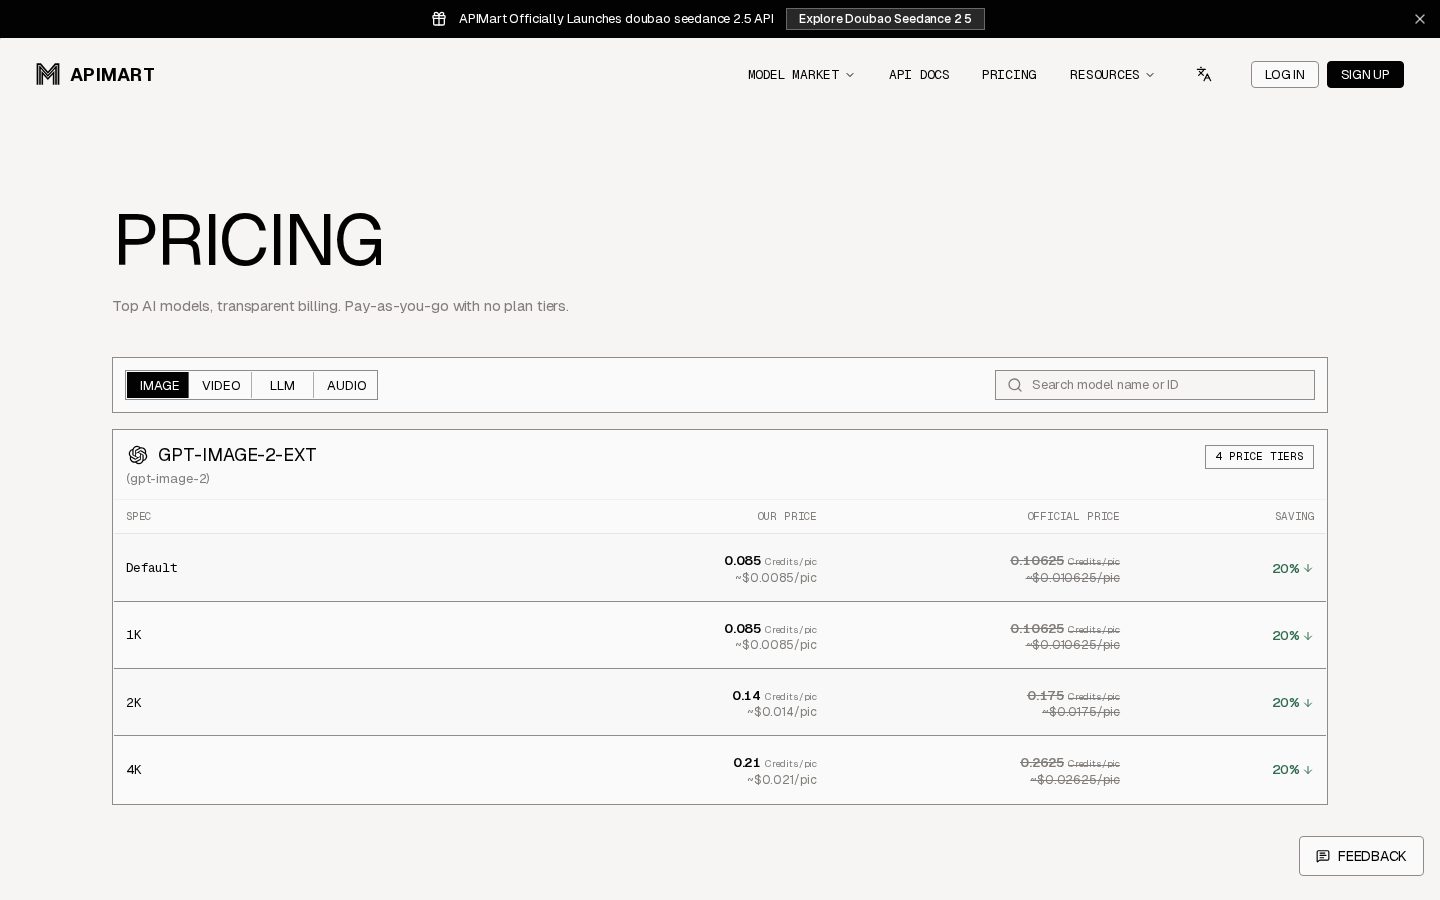Click the ~$0.014/pic price text
Viewport: 1440px width, 900px height.
tap(782, 712)
